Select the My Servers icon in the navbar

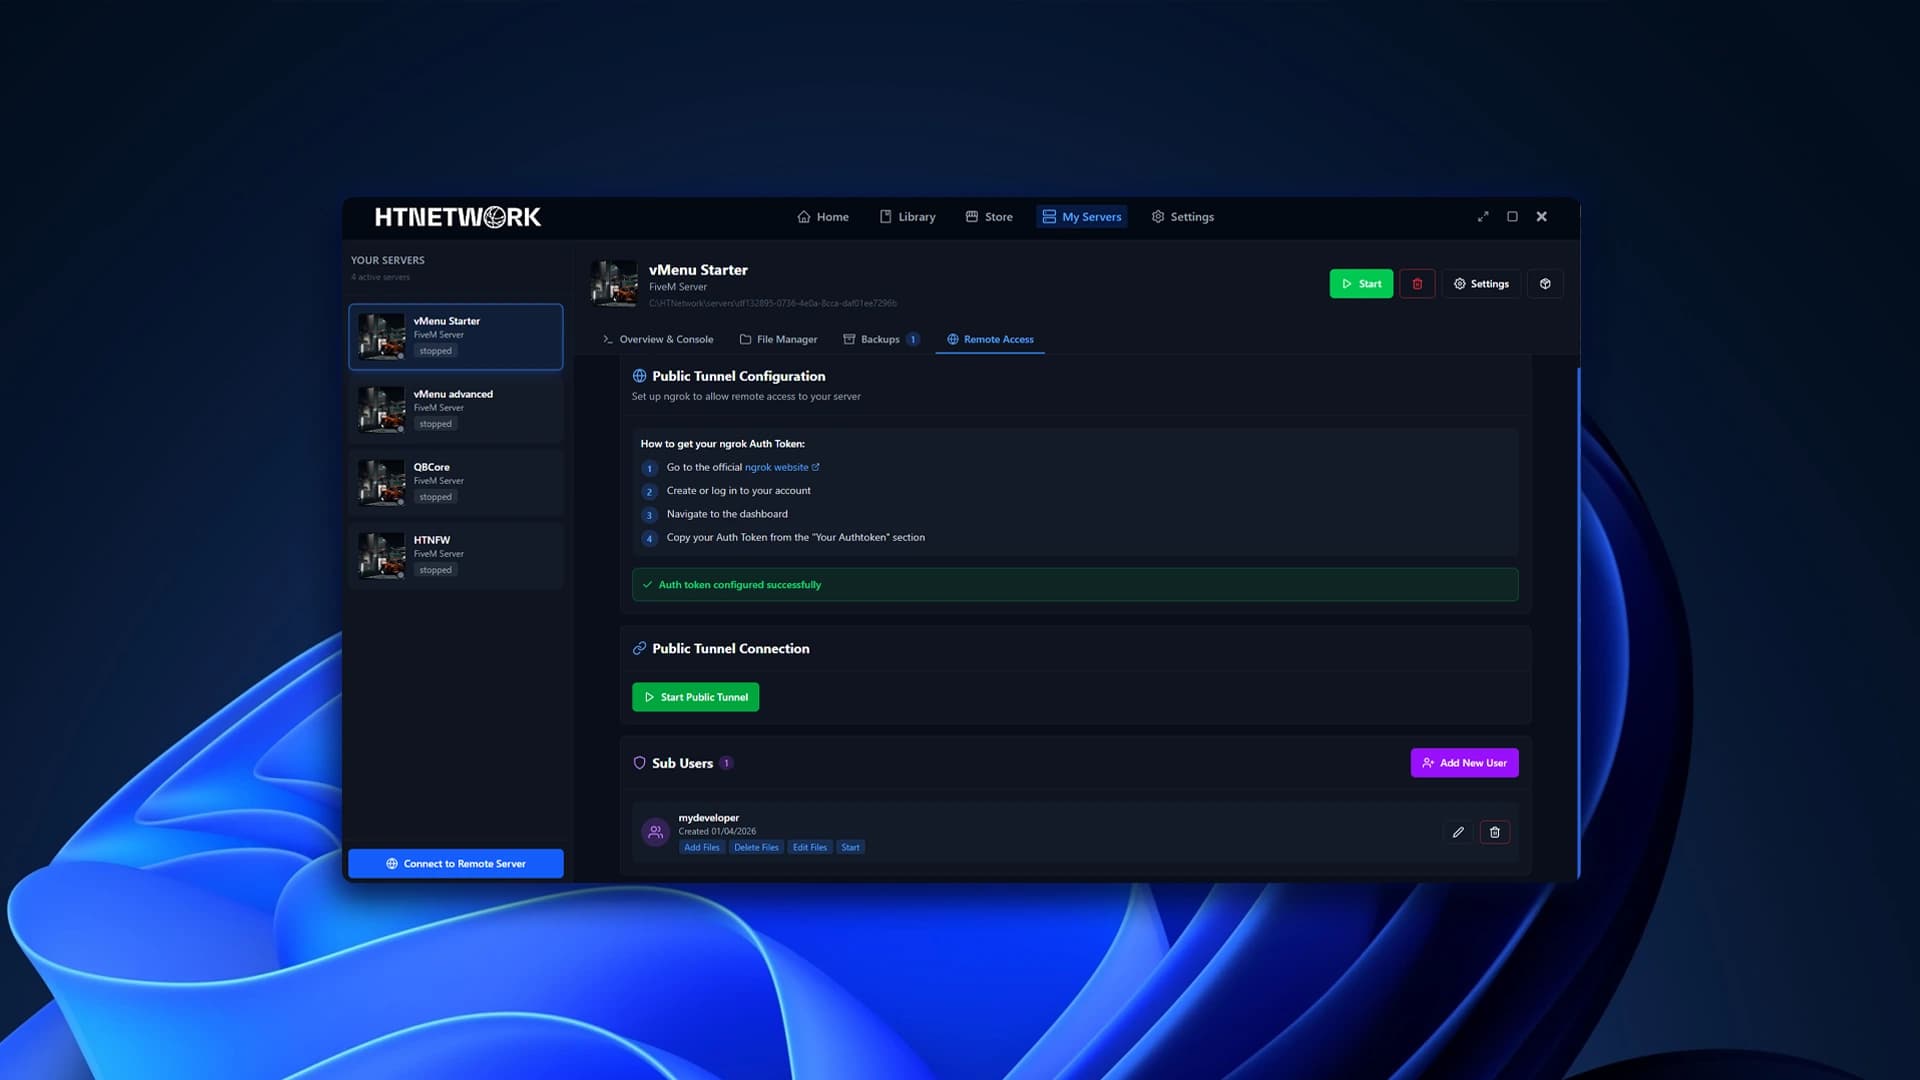[x=1048, y=216]
